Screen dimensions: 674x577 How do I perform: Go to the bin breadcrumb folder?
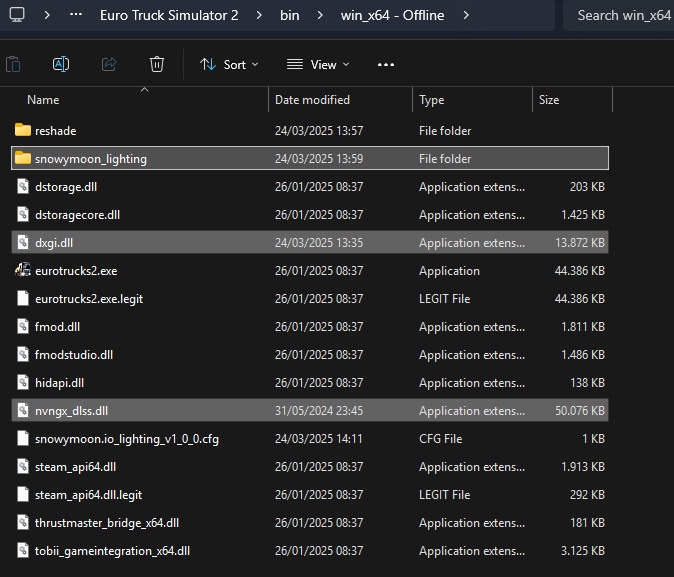click(x=290, y=15)
